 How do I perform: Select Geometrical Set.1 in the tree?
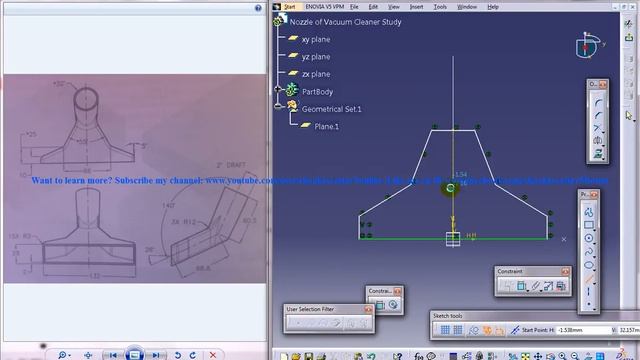point(331,109)
